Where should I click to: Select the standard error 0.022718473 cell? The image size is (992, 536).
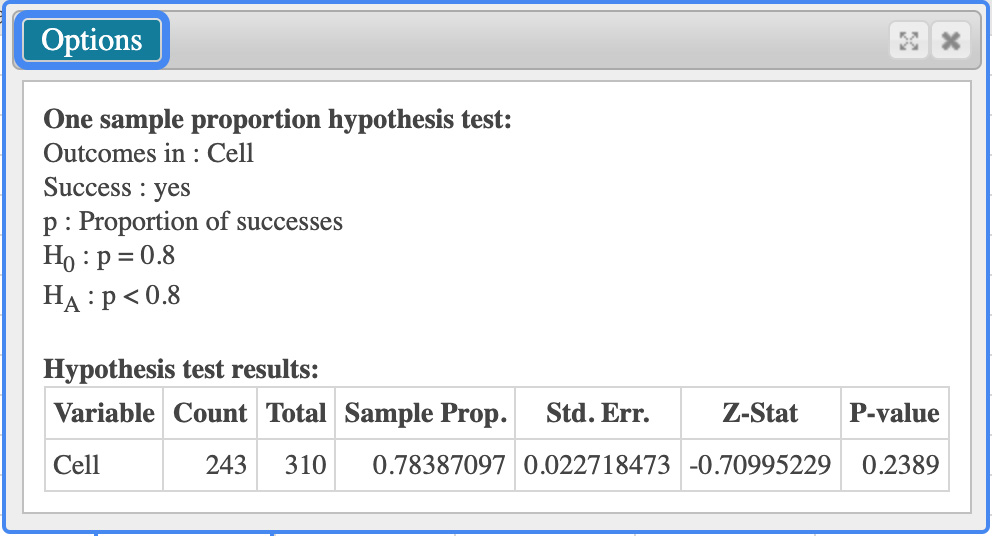(x=598, y=465)
